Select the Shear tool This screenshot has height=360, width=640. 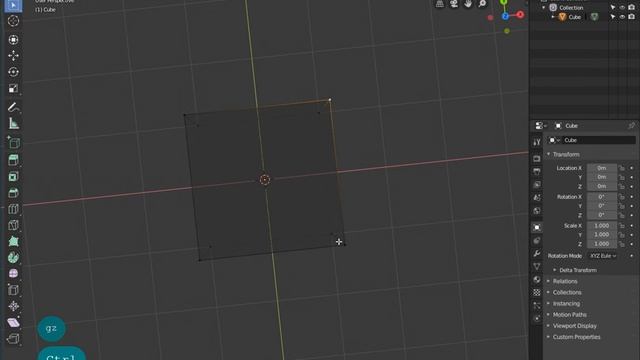(x=13, y=322)
